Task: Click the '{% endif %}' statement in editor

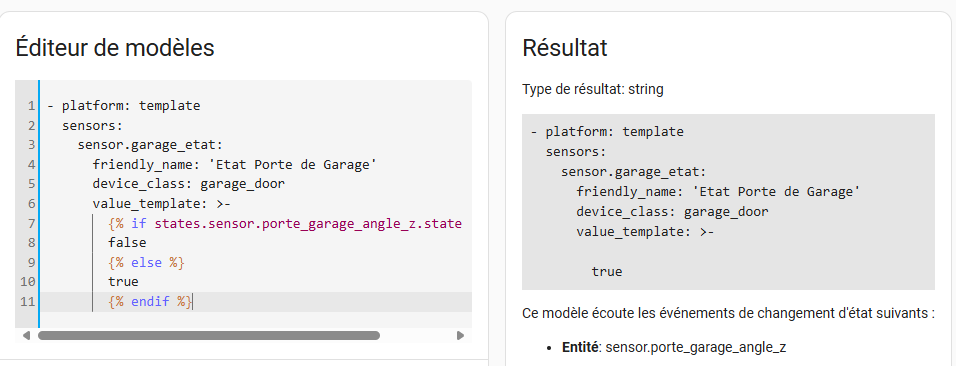Action: (150, 301)
